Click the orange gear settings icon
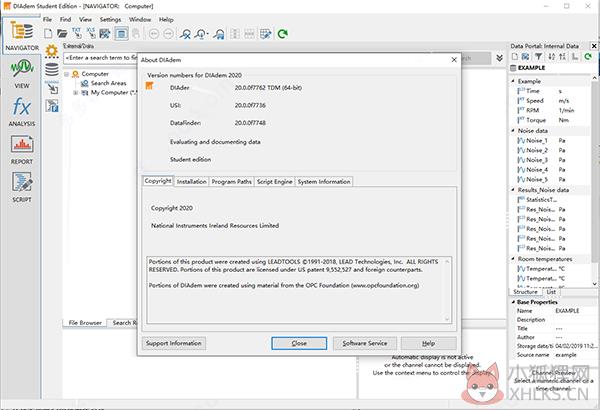 51,51
